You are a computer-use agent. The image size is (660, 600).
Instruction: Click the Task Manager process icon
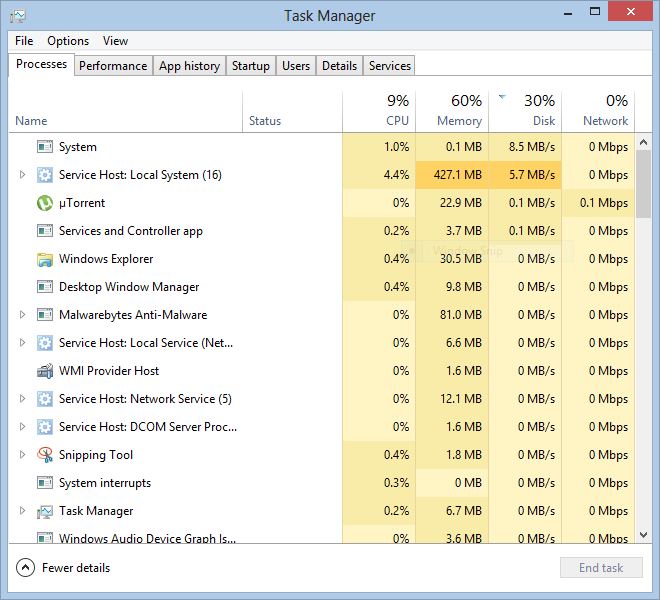click(x=44, y=511)
